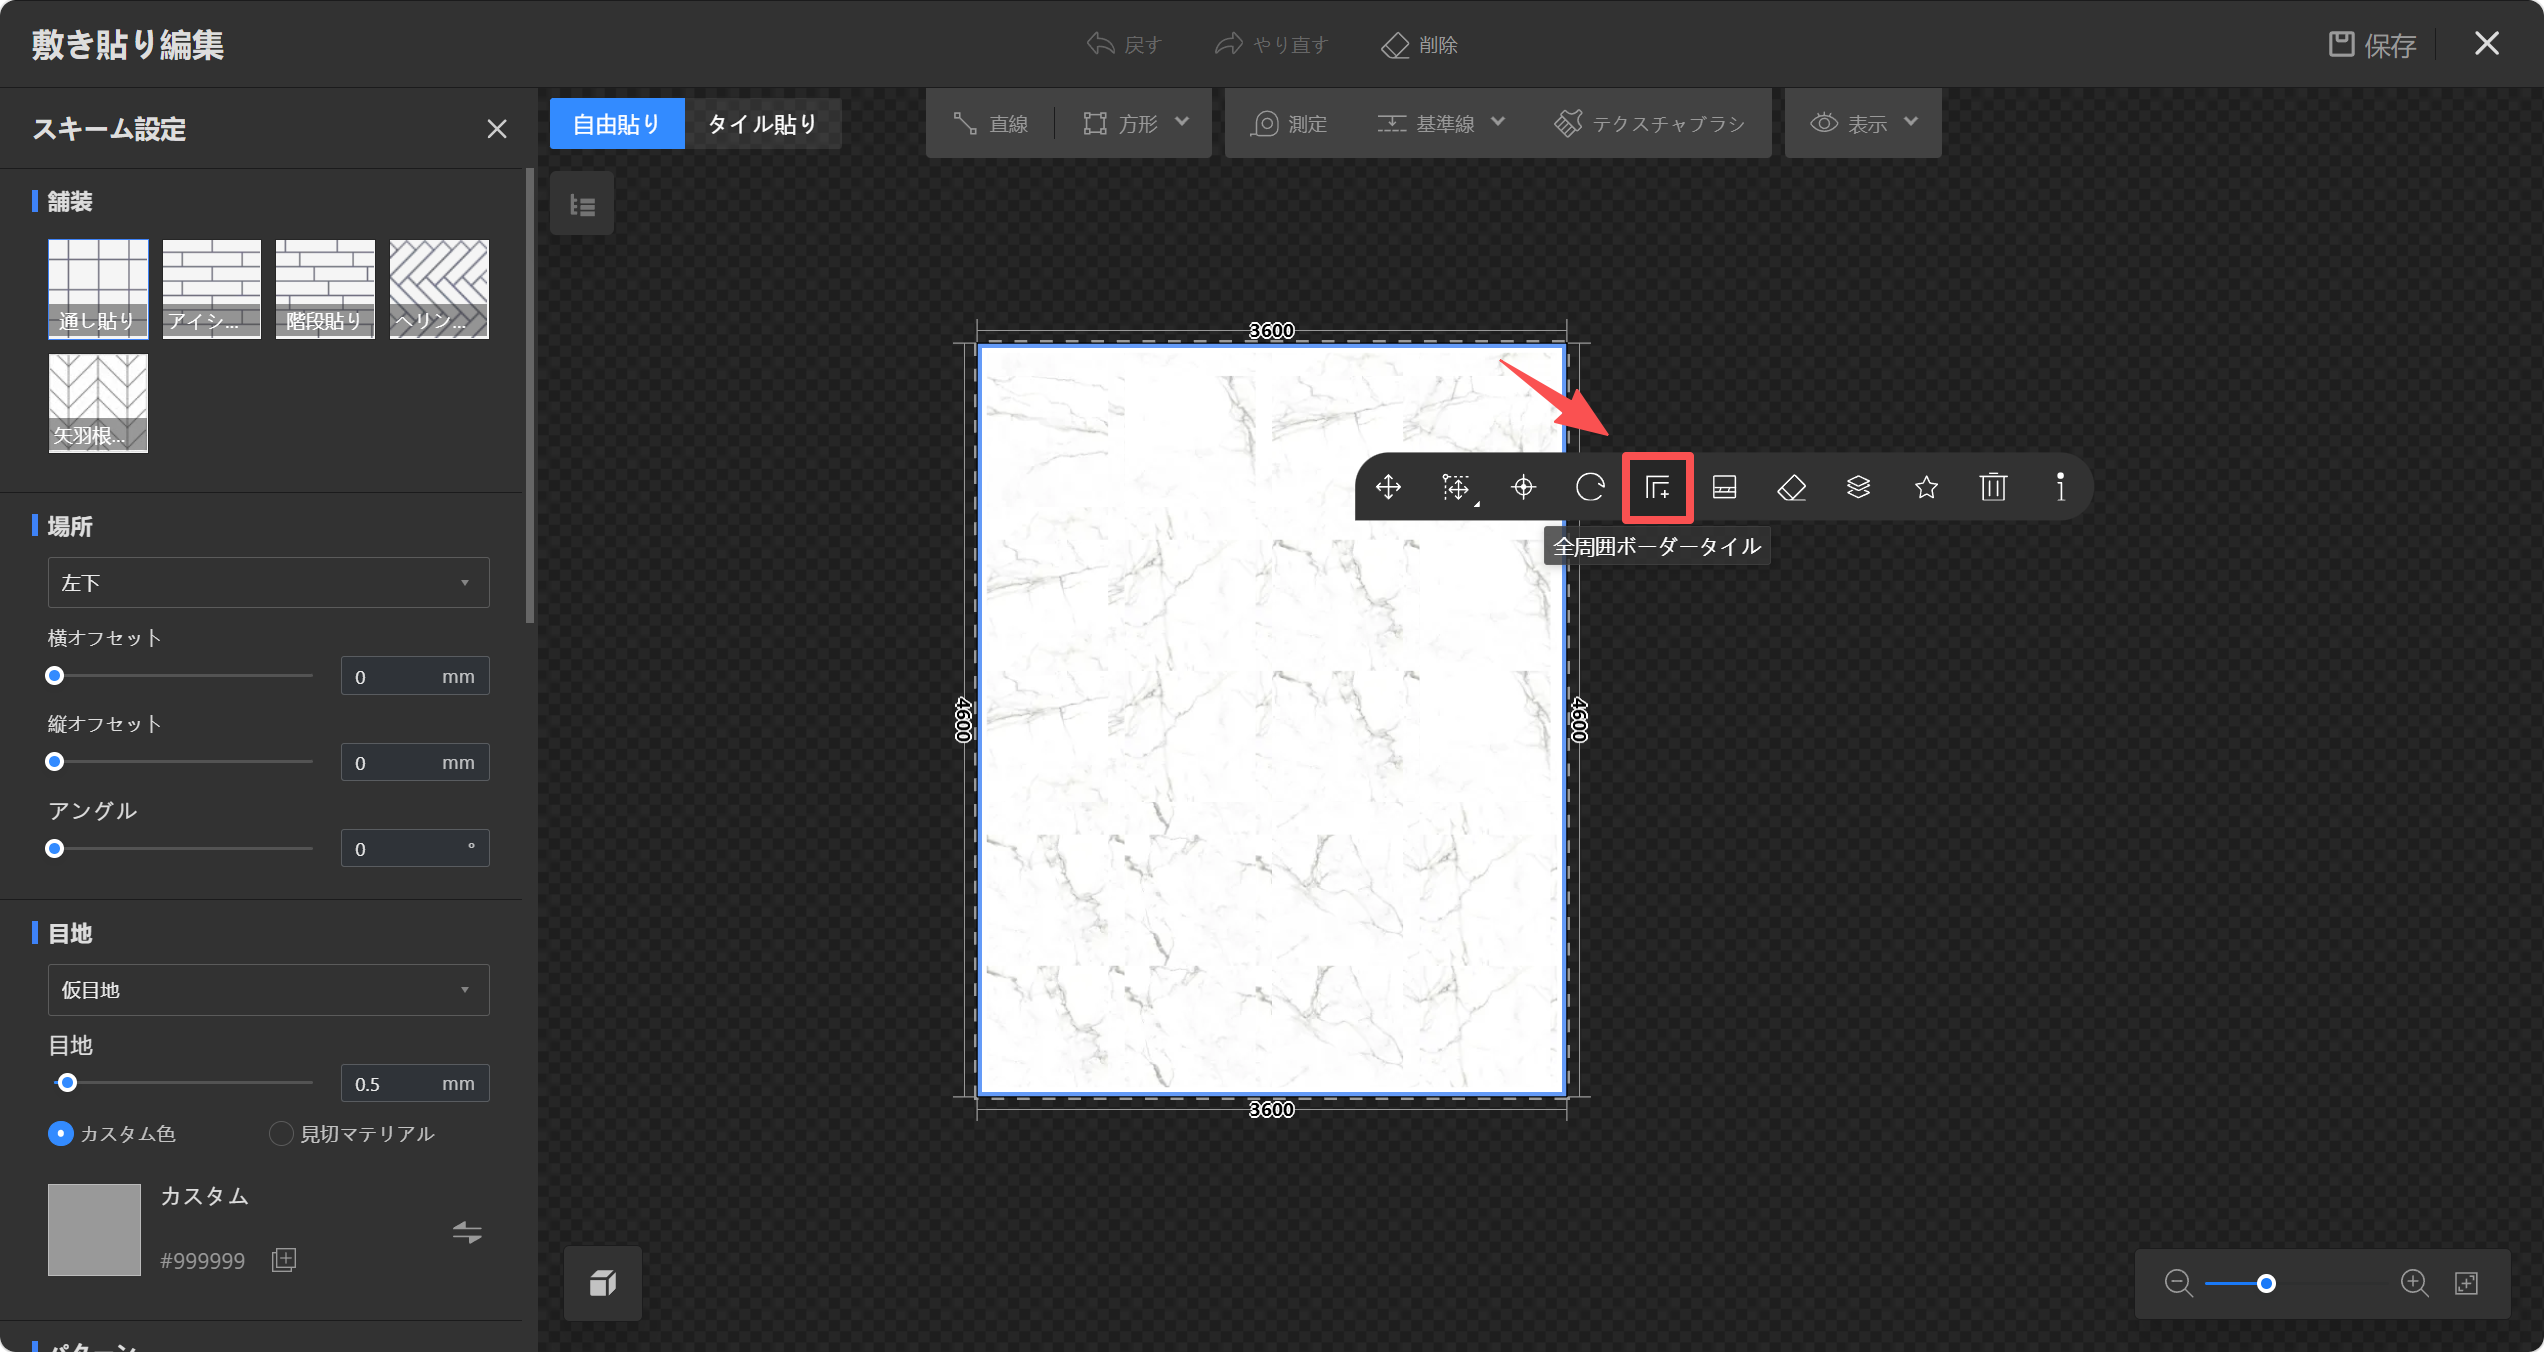The width and height of the screenshot is (2544, 1352).
Task: Click the star favorite icon in floating toolbar
Action: point(1926,487)
